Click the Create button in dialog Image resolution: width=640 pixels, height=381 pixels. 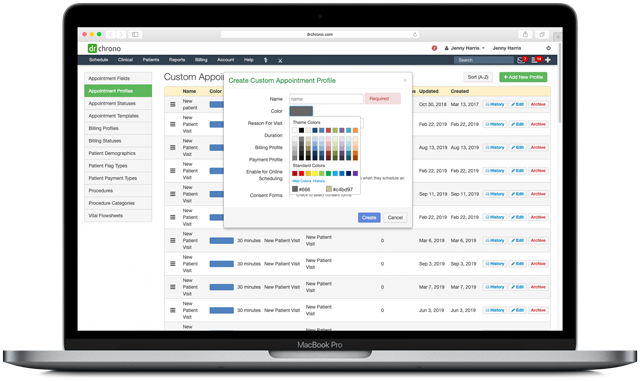[x=369, y=218]
